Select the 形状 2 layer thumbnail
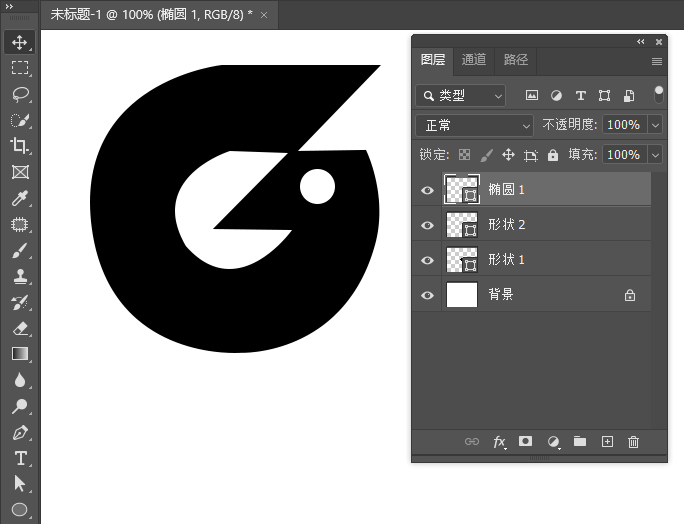The image size is (684, 524). [462, 225]
